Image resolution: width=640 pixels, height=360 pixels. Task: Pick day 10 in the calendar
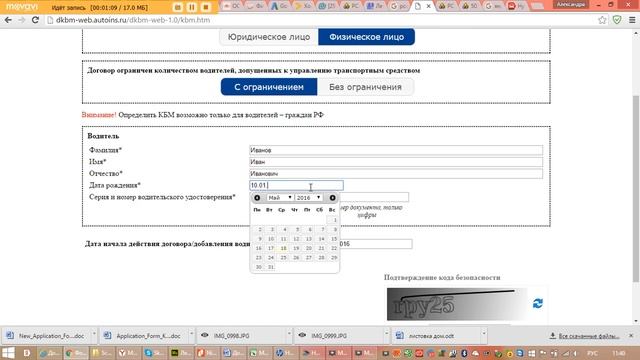[x=271, y=239]
